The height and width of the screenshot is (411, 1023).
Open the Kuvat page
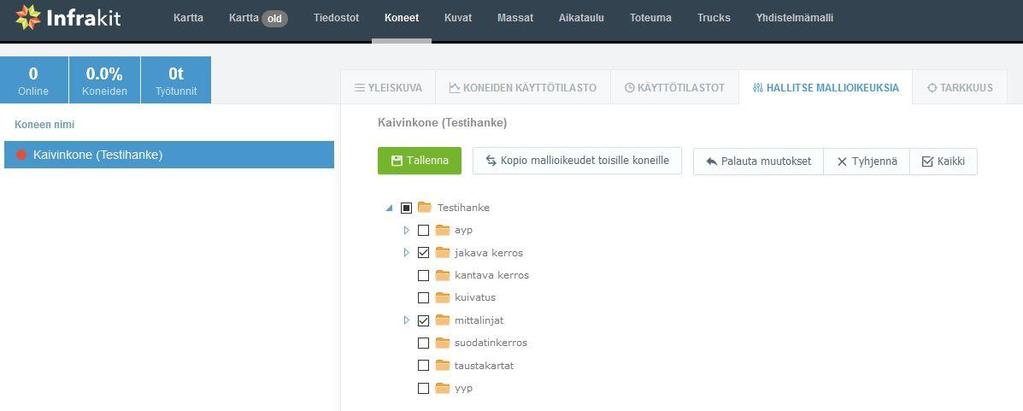(x=458, y=18)
